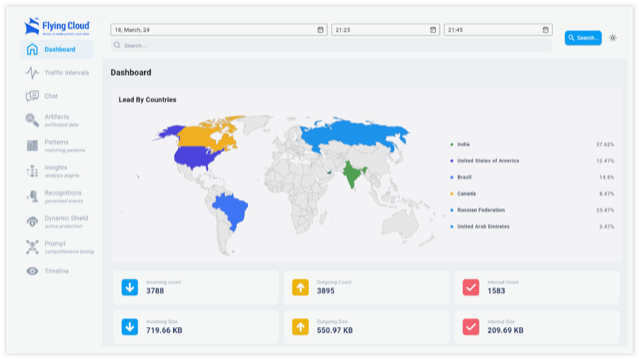Click the Incoming Size down-arrow icon

(x=130, y=327)
